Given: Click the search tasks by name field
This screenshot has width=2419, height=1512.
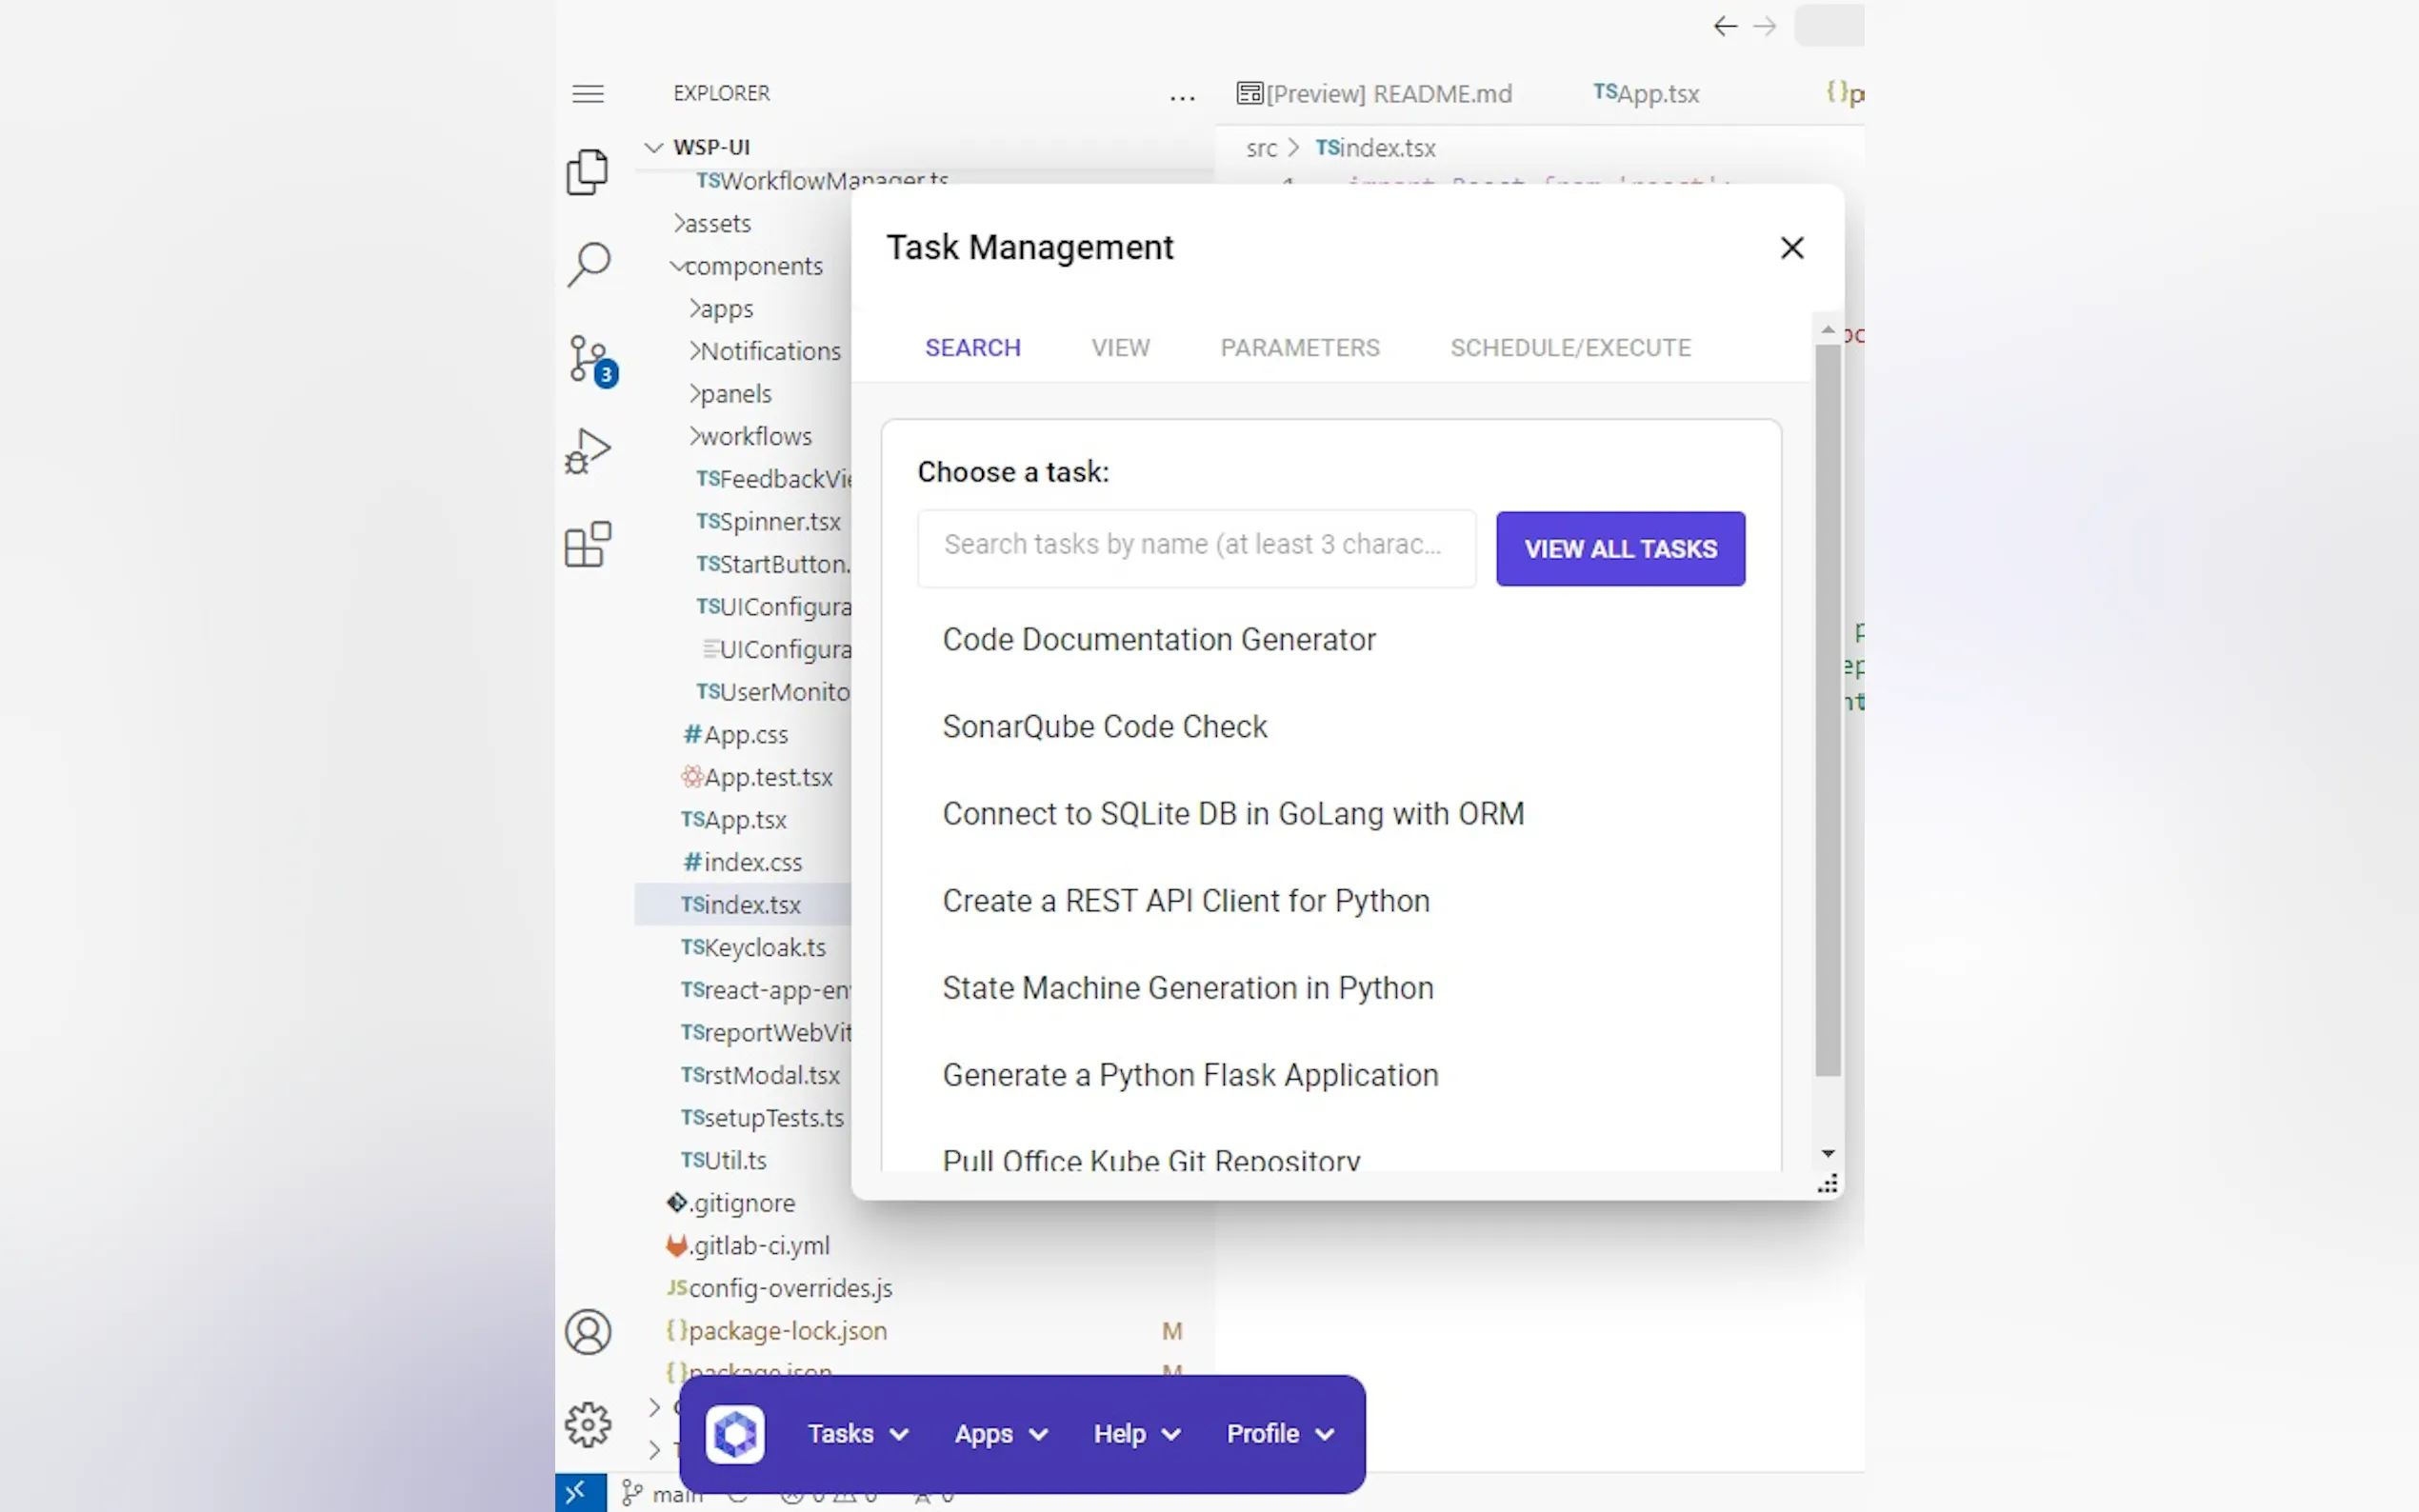Looking at the screenshot, I should coord(1195,545).
